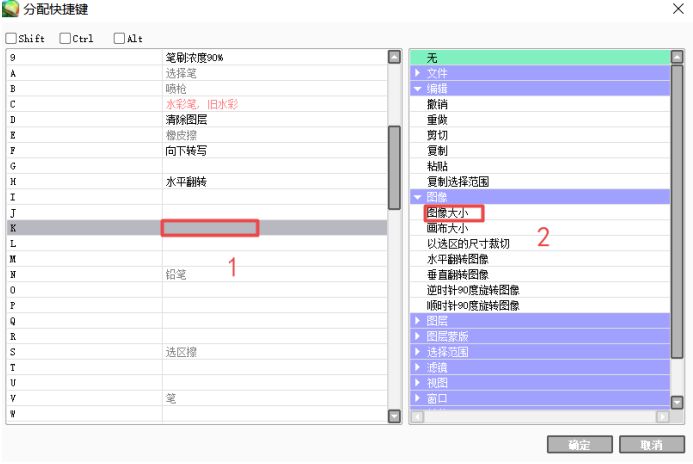The height and width of the screenshot is (464, 693).
Task: Collapse the 图像 category
Action: [419, 197]
